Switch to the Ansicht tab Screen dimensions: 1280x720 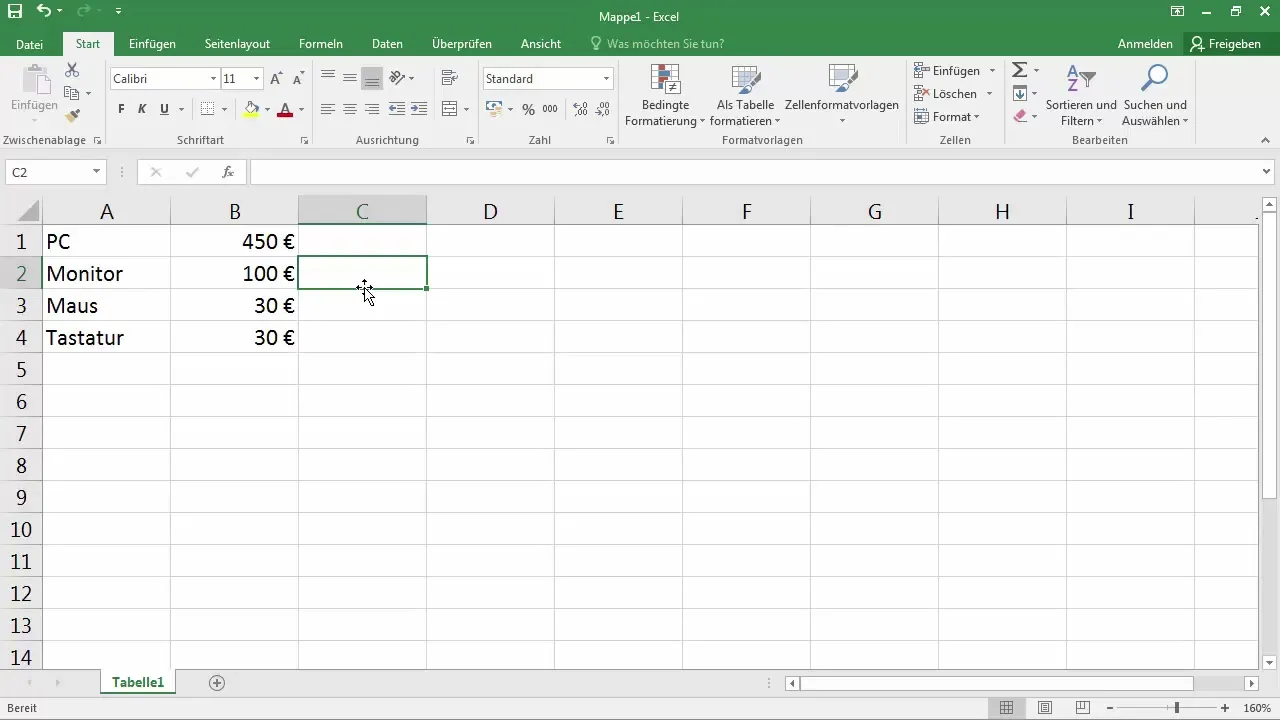[x=540, y=44]
